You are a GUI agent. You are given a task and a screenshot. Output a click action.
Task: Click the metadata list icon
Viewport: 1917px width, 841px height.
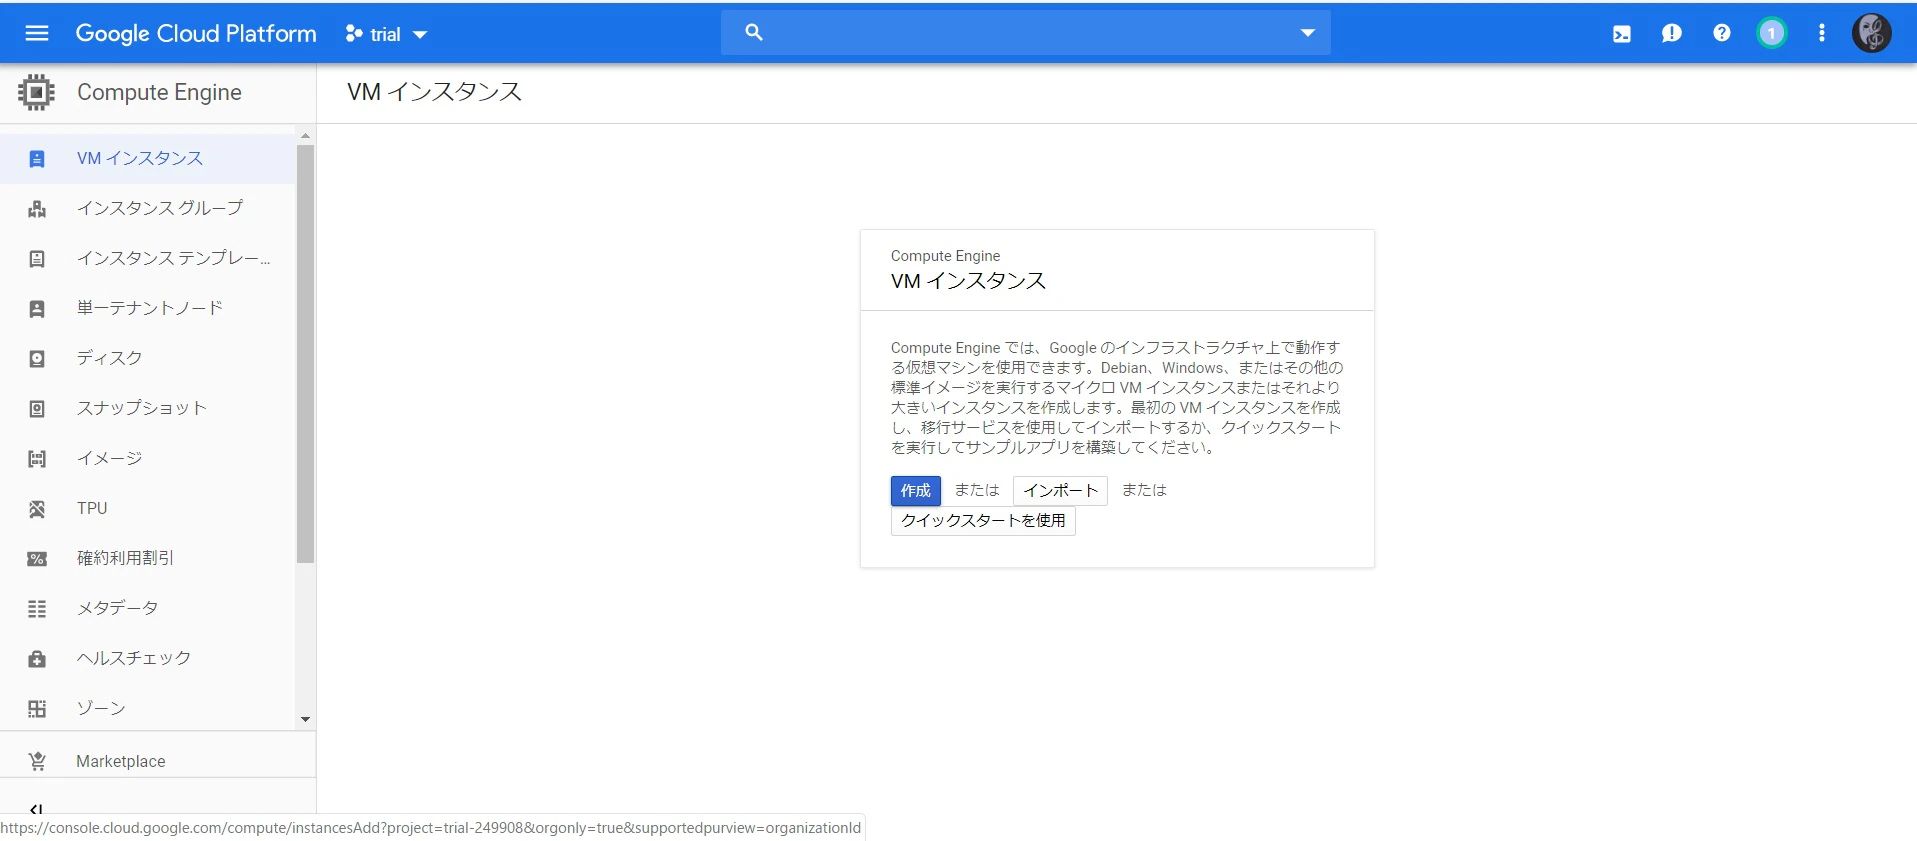[x=37, y=609]
